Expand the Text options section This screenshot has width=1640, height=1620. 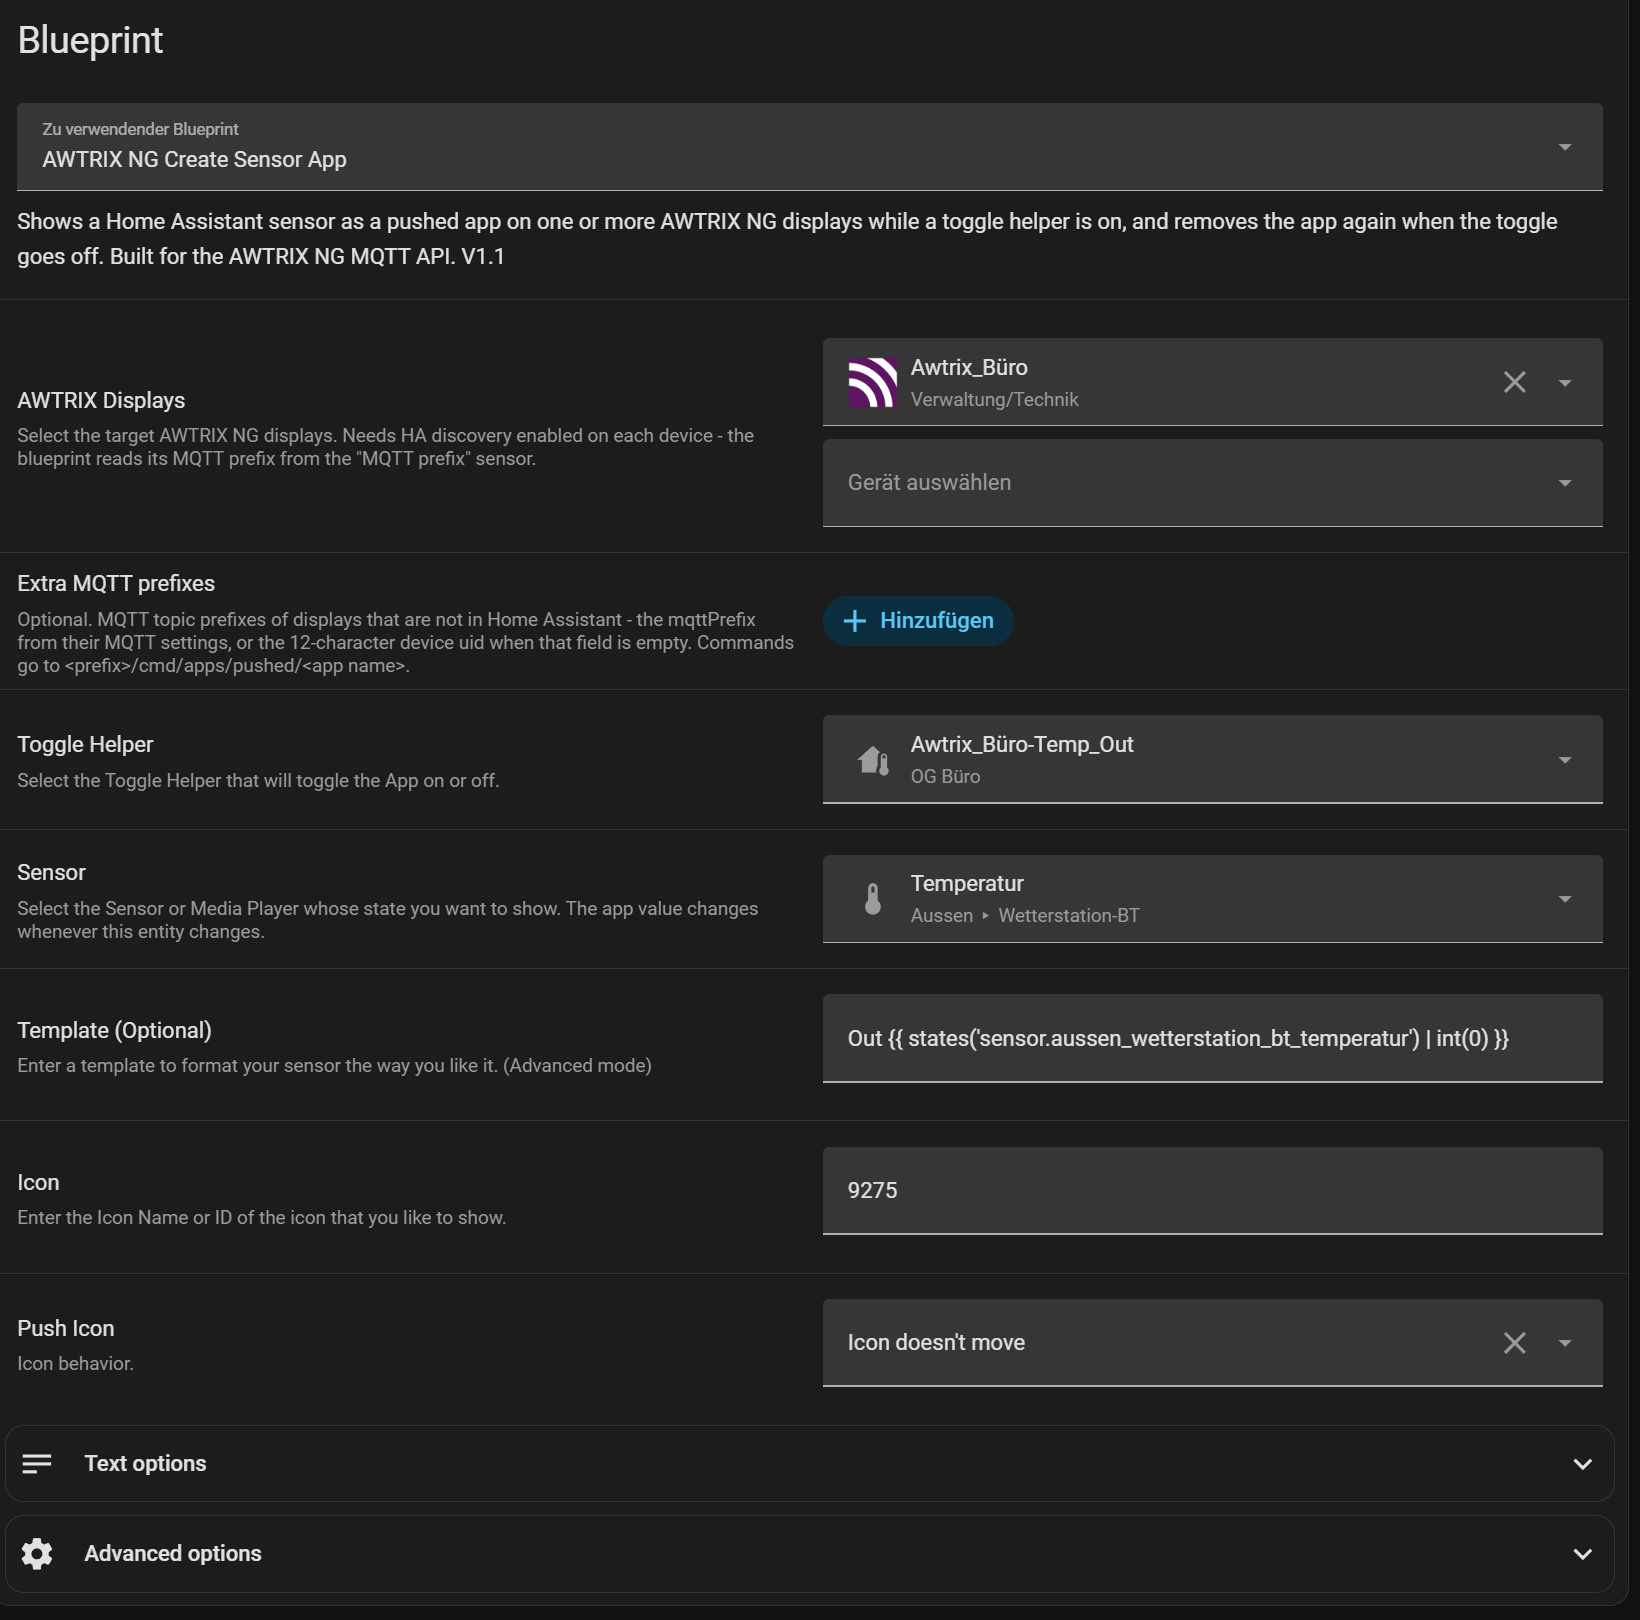click(809, 1463)
